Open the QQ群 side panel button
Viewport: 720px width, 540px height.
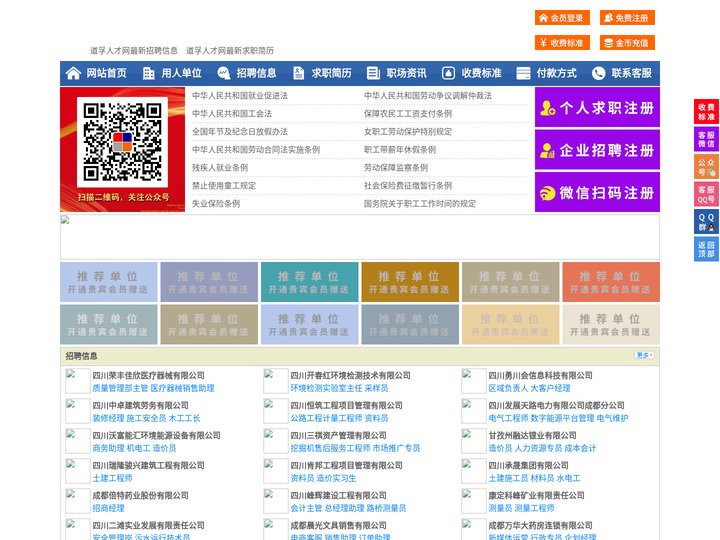coord(706,222)
